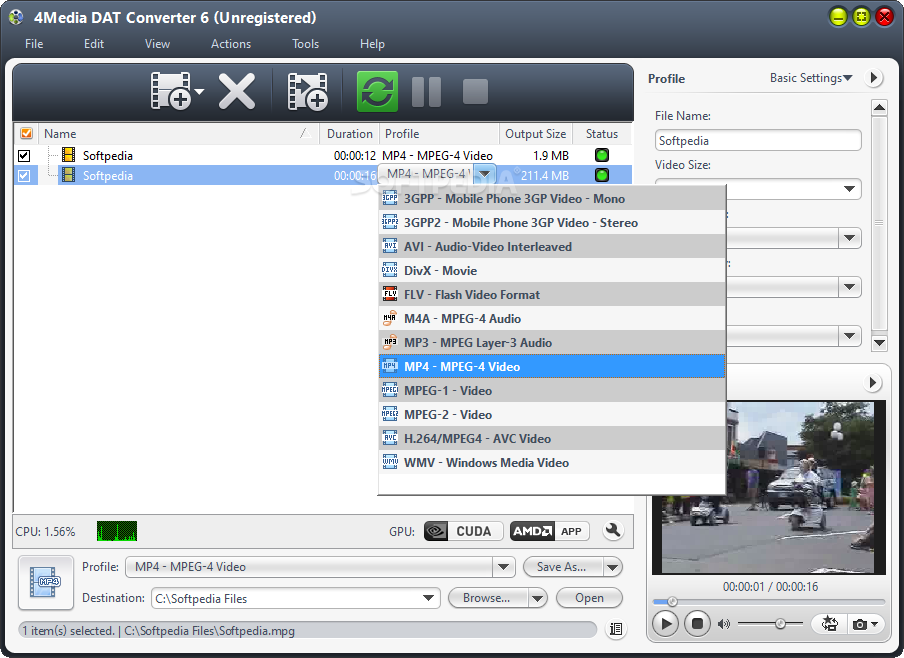Screen dimensions: 904x658
Task: Choose MPEG-2 Video format
Action: (552, 415)
